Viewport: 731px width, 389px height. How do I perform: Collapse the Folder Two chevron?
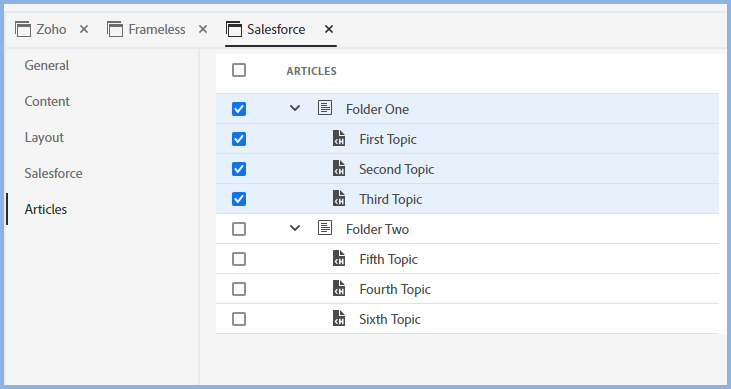295,228
